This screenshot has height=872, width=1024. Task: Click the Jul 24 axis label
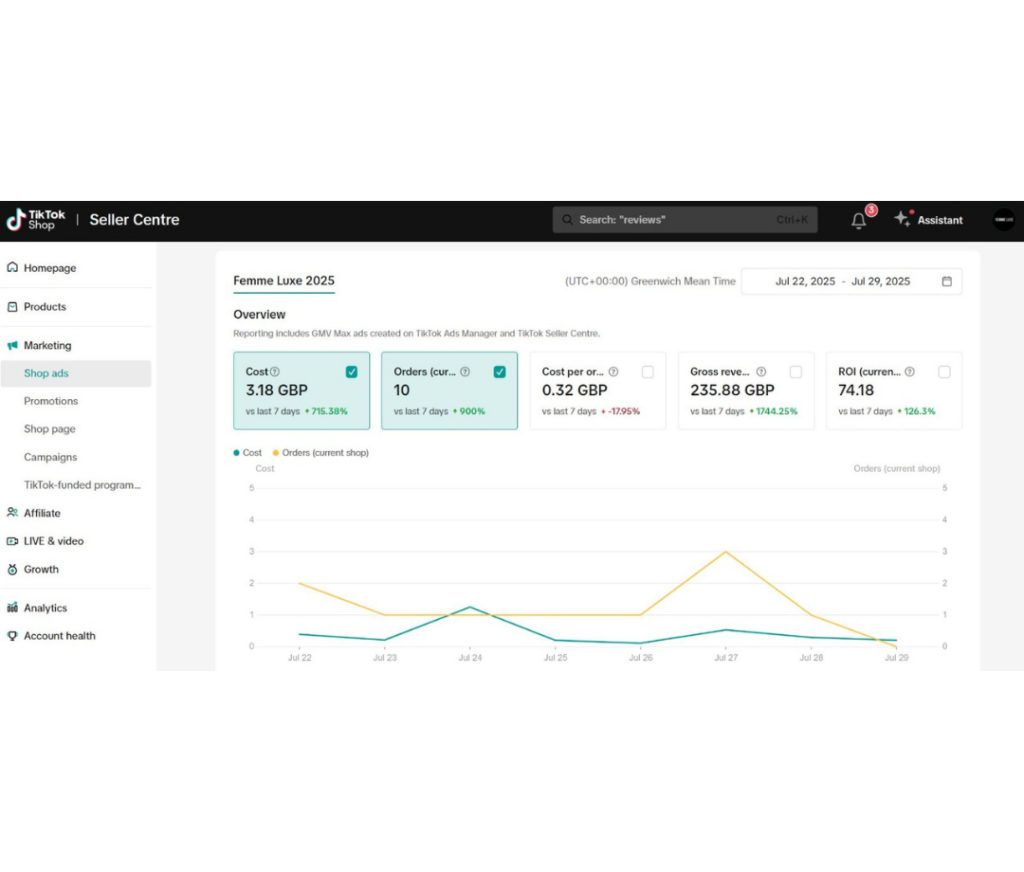point(470,658)
